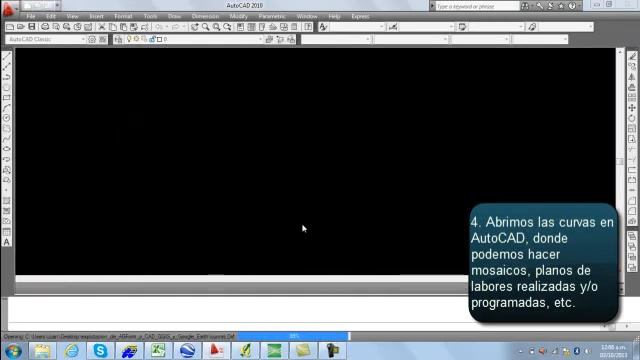Click the Match Properties icon
Image resolution: width=640 pixels, height=360 pixels.
pos(145,27)
